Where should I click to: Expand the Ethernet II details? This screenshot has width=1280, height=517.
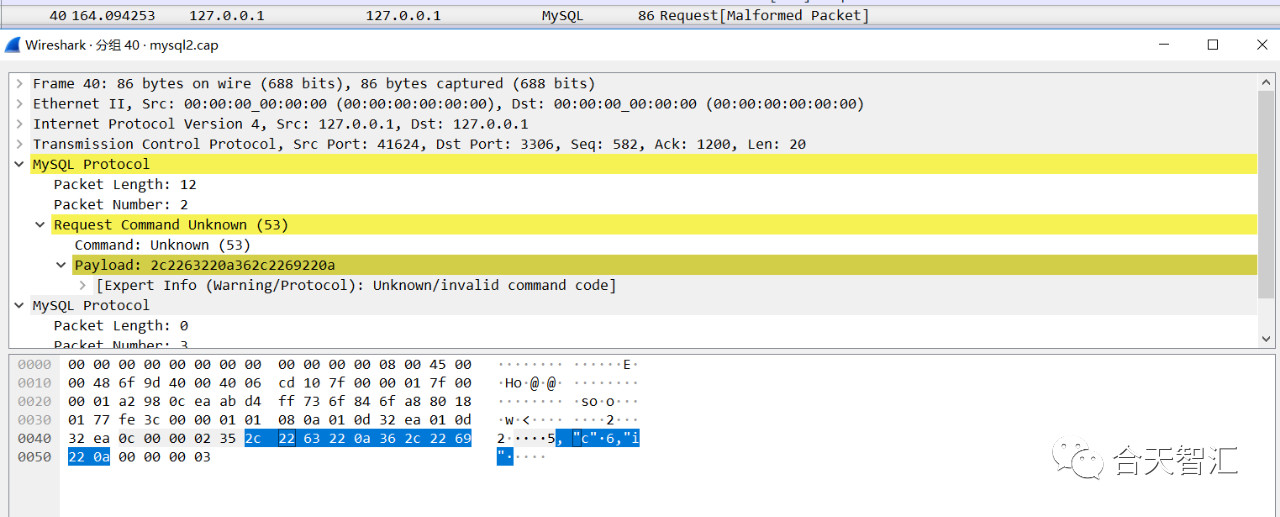(x=19, y=104)
